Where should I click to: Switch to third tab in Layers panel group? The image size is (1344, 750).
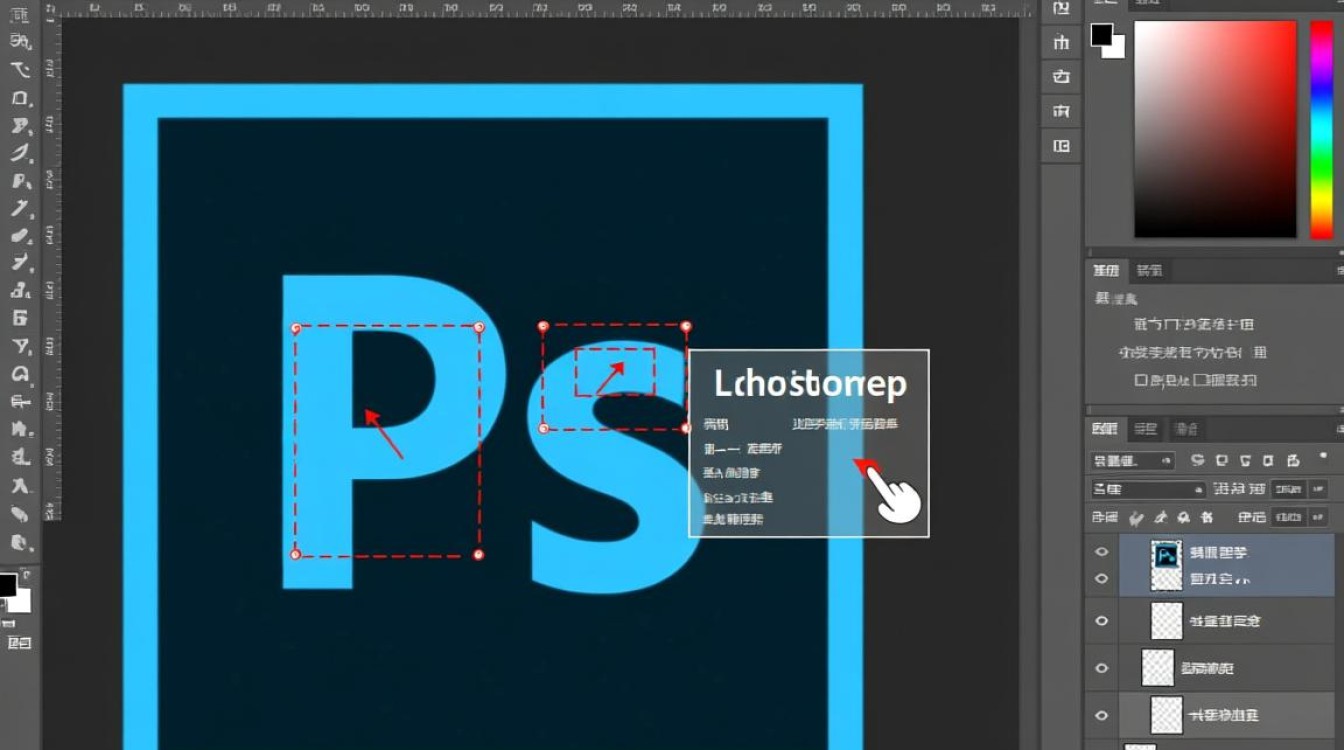(1187, 429)
